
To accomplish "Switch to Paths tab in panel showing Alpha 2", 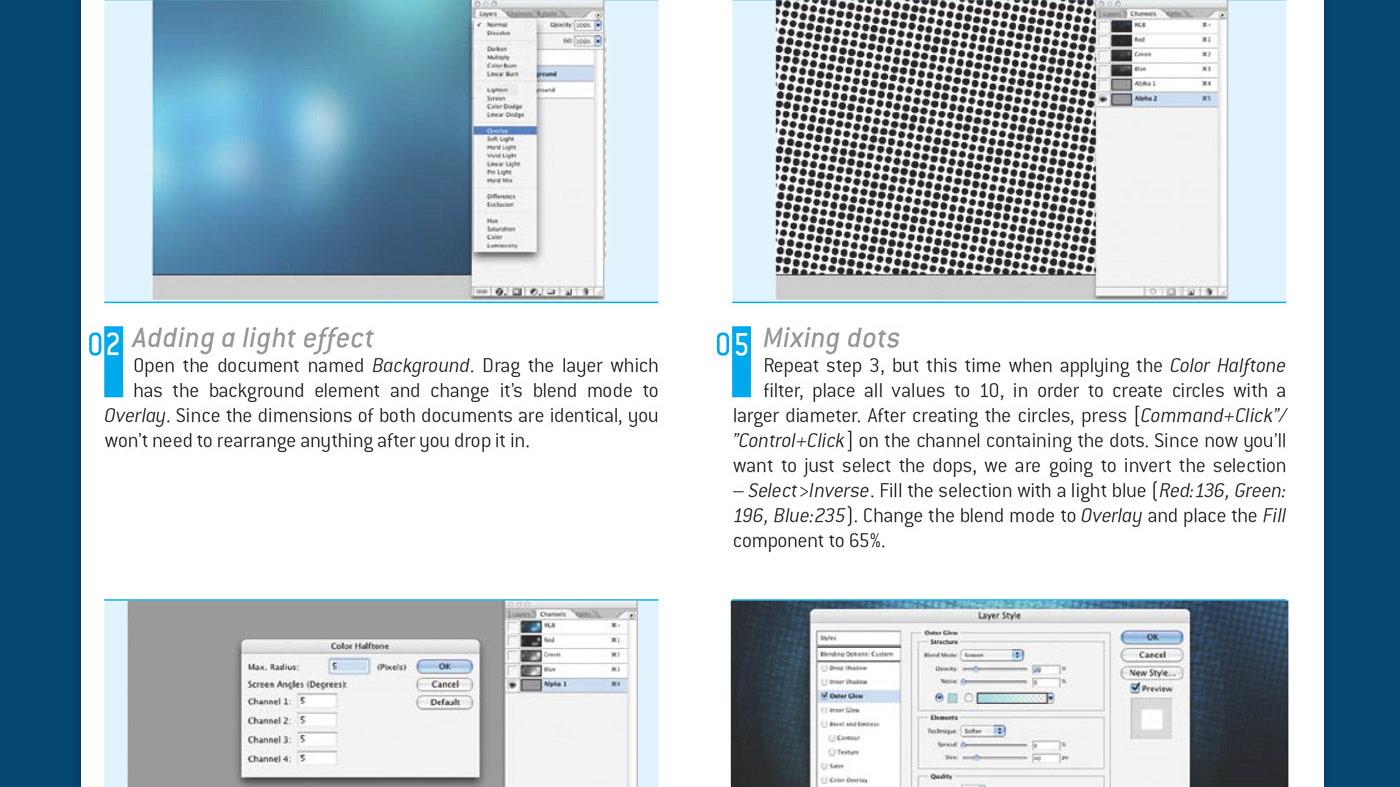I will click(1174, 14).
